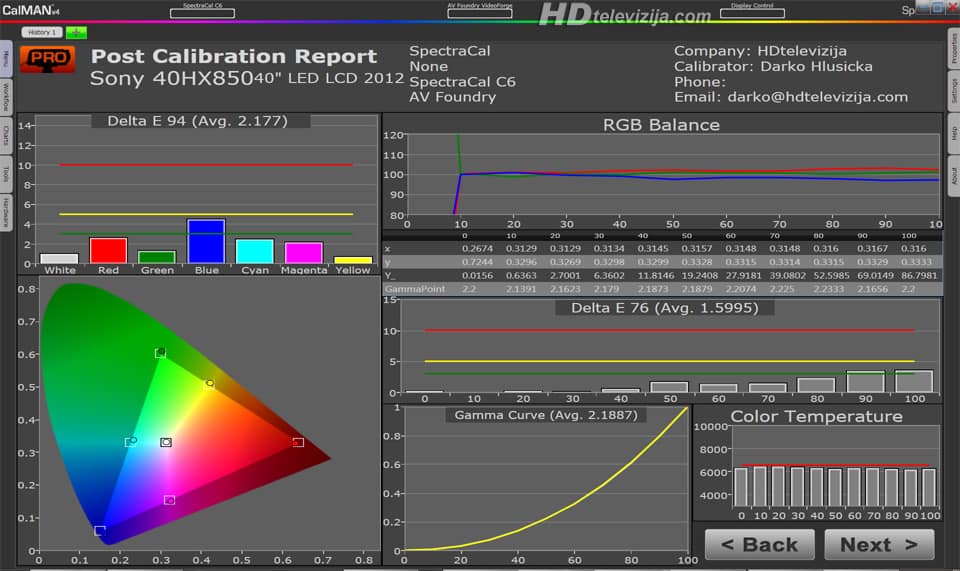Click the red primary point on CIE chart
The image size is (960, 571).
298,442
